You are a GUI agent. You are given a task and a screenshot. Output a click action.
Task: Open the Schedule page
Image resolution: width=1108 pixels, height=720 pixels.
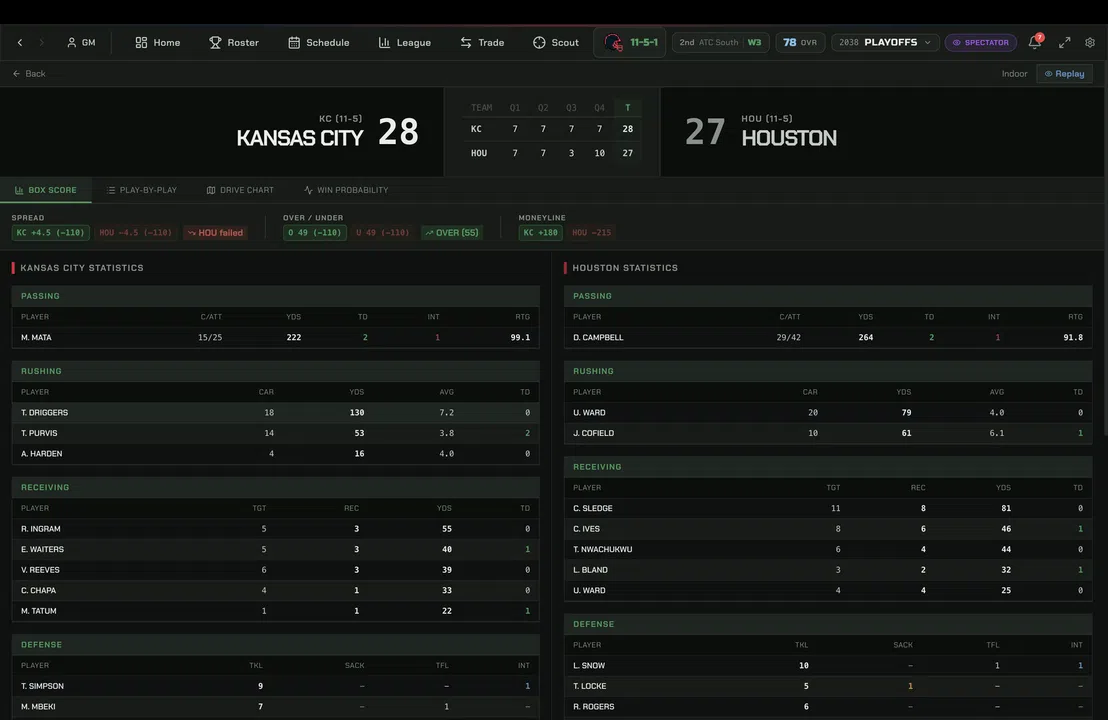319,42
